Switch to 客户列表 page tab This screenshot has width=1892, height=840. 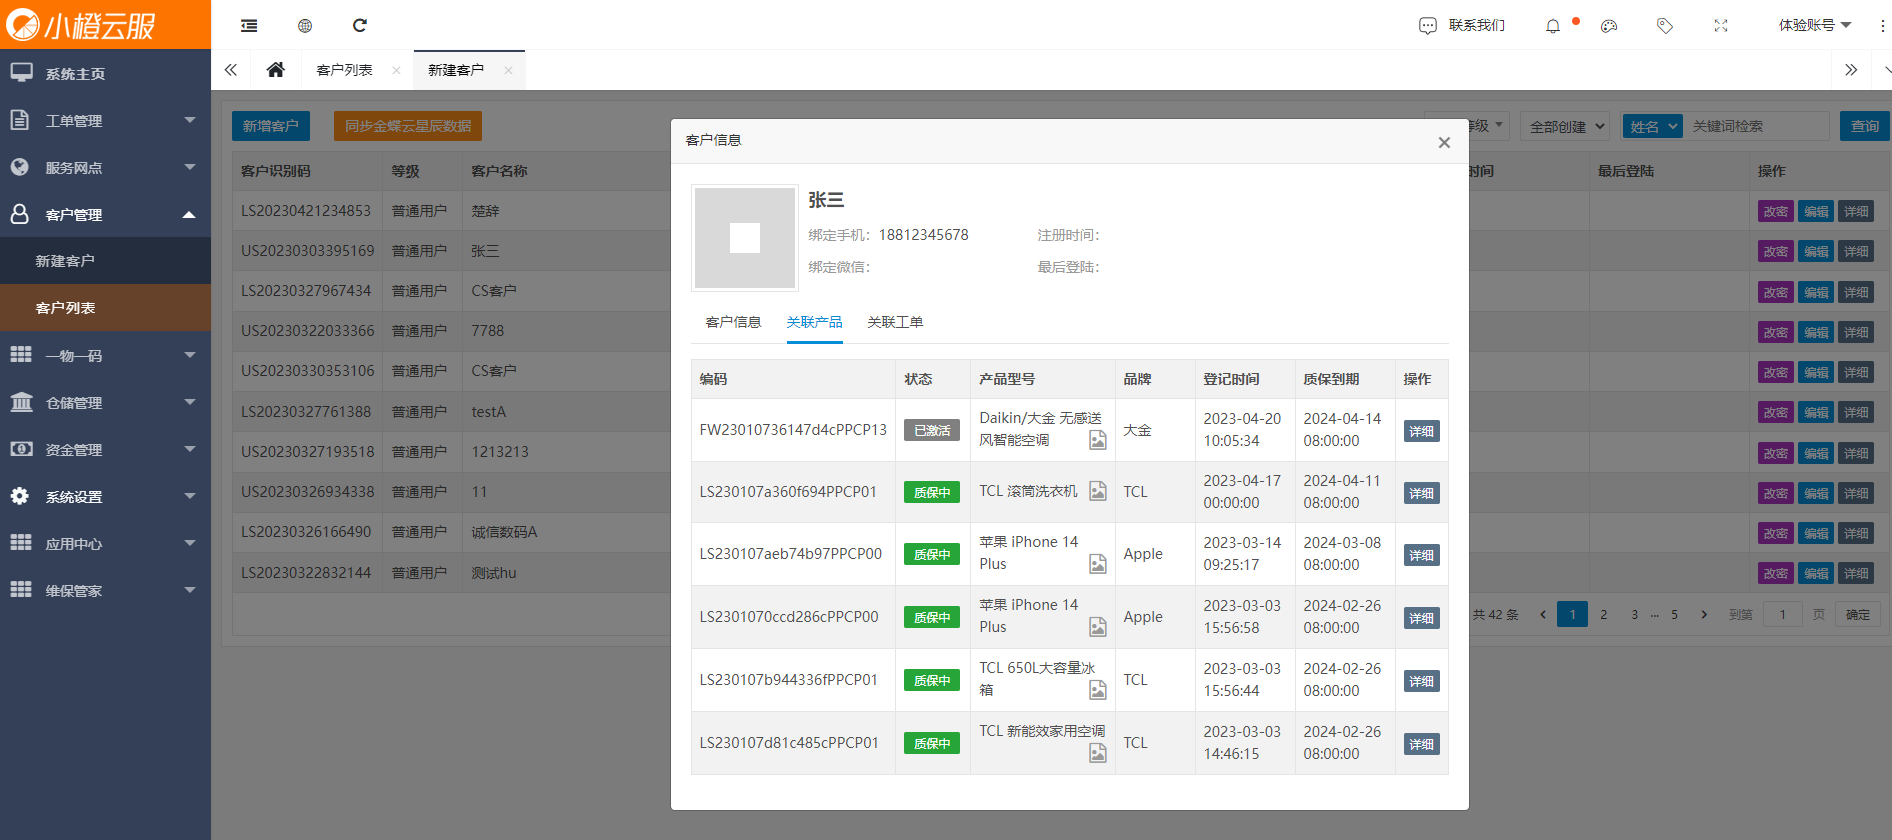pos(344,70)
